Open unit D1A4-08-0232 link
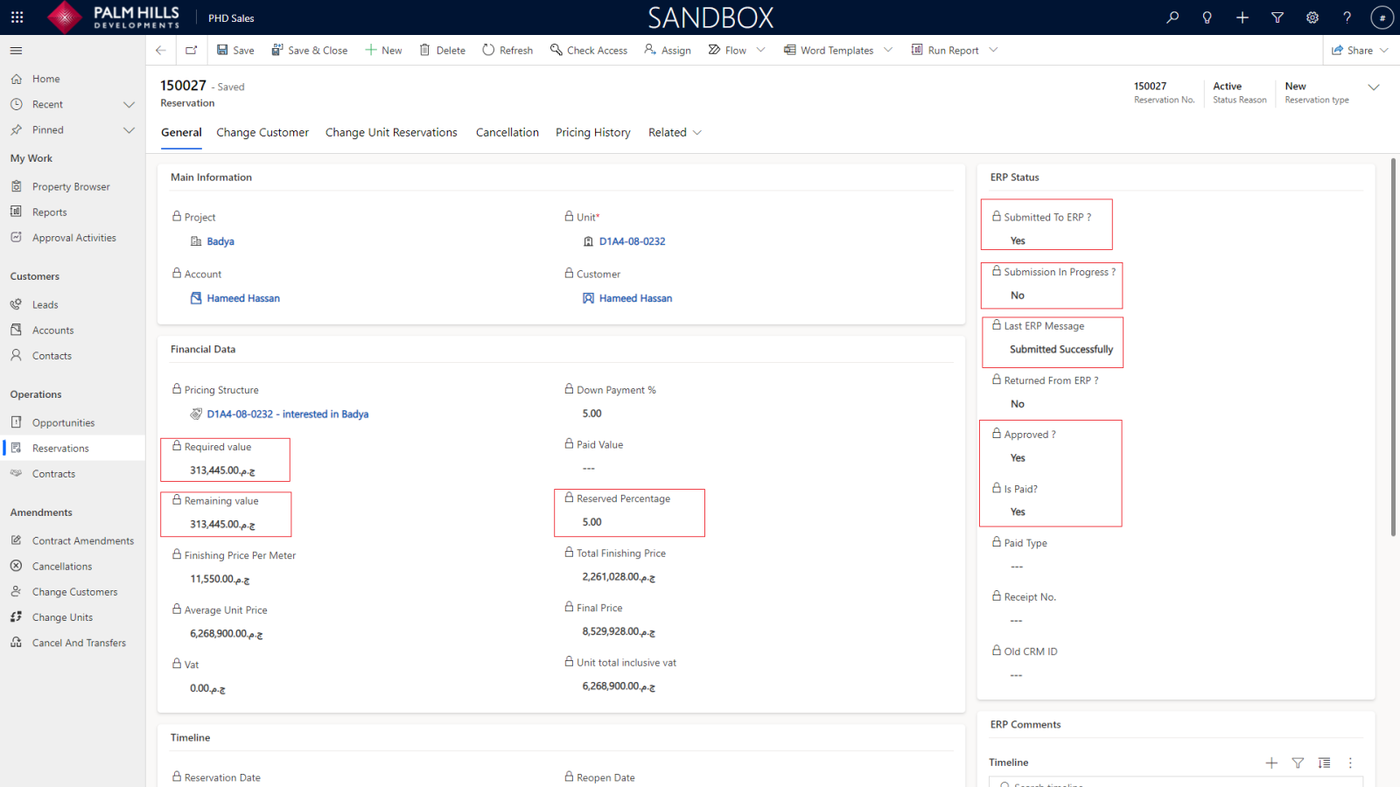 pos(632,241)
